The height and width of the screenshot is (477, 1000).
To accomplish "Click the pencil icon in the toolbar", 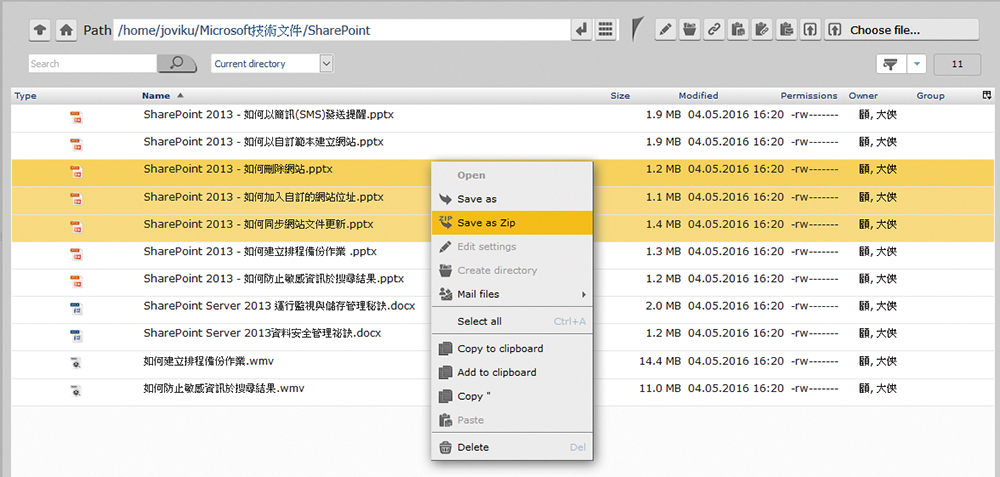I will pos(666,30).
